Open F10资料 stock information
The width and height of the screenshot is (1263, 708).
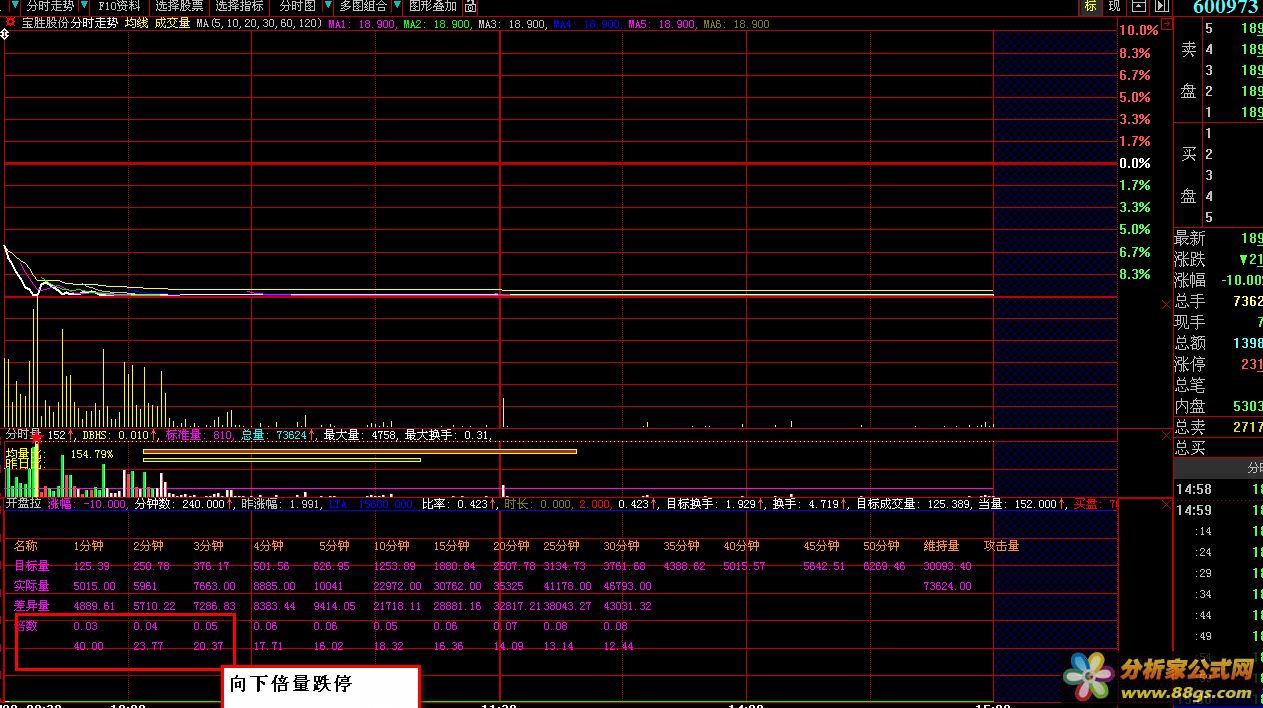click(119, 6)
